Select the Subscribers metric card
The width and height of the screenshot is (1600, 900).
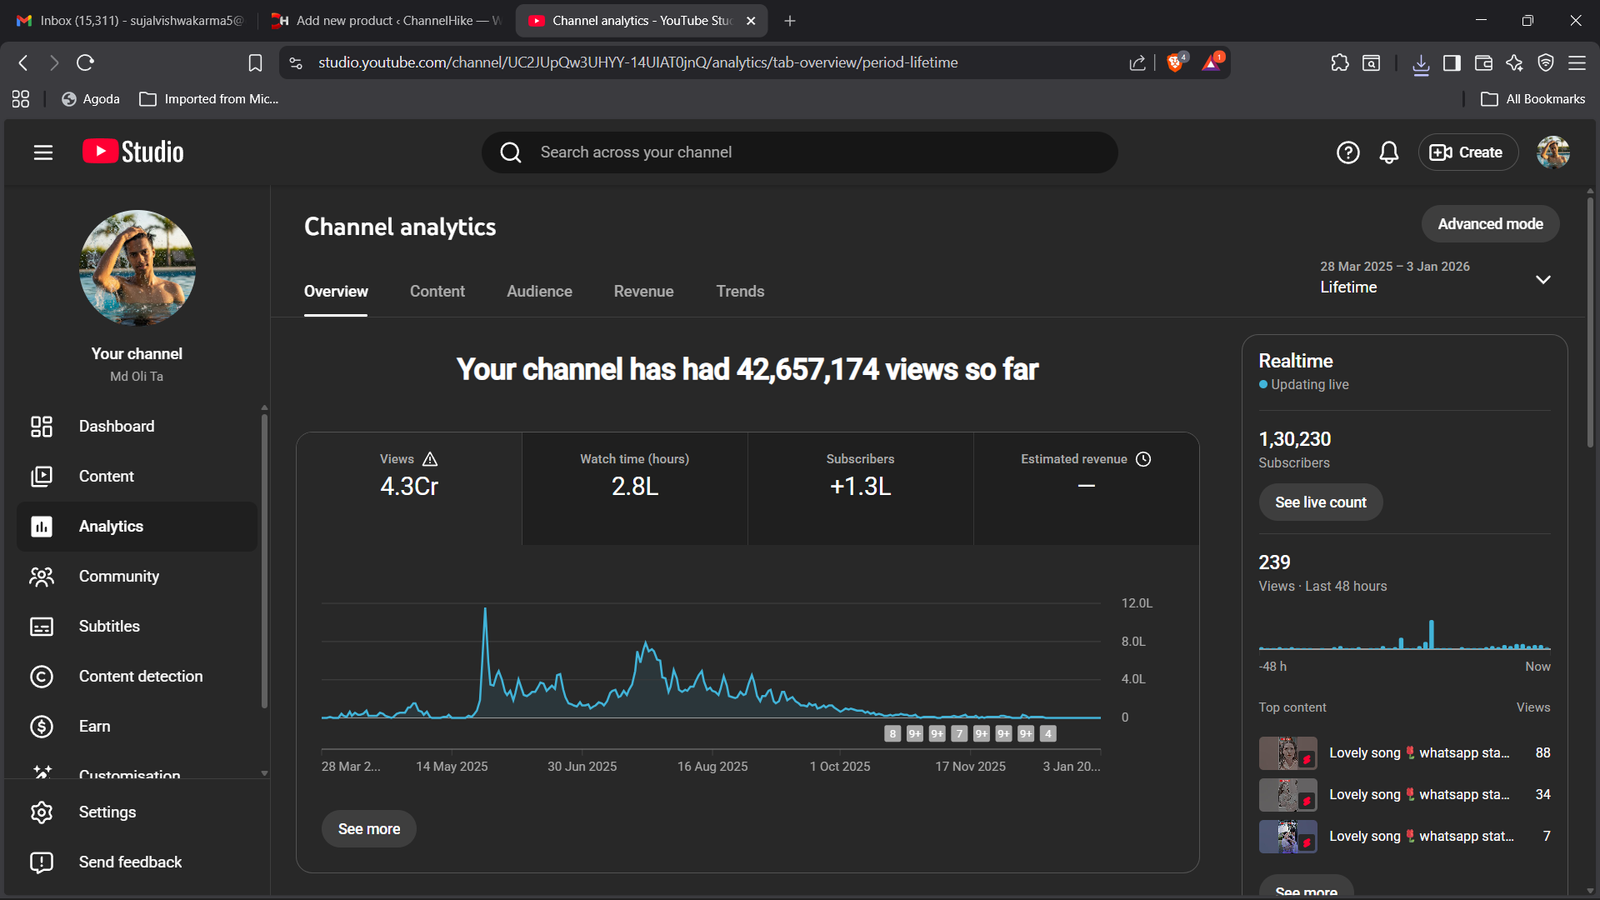coord(860,488)
